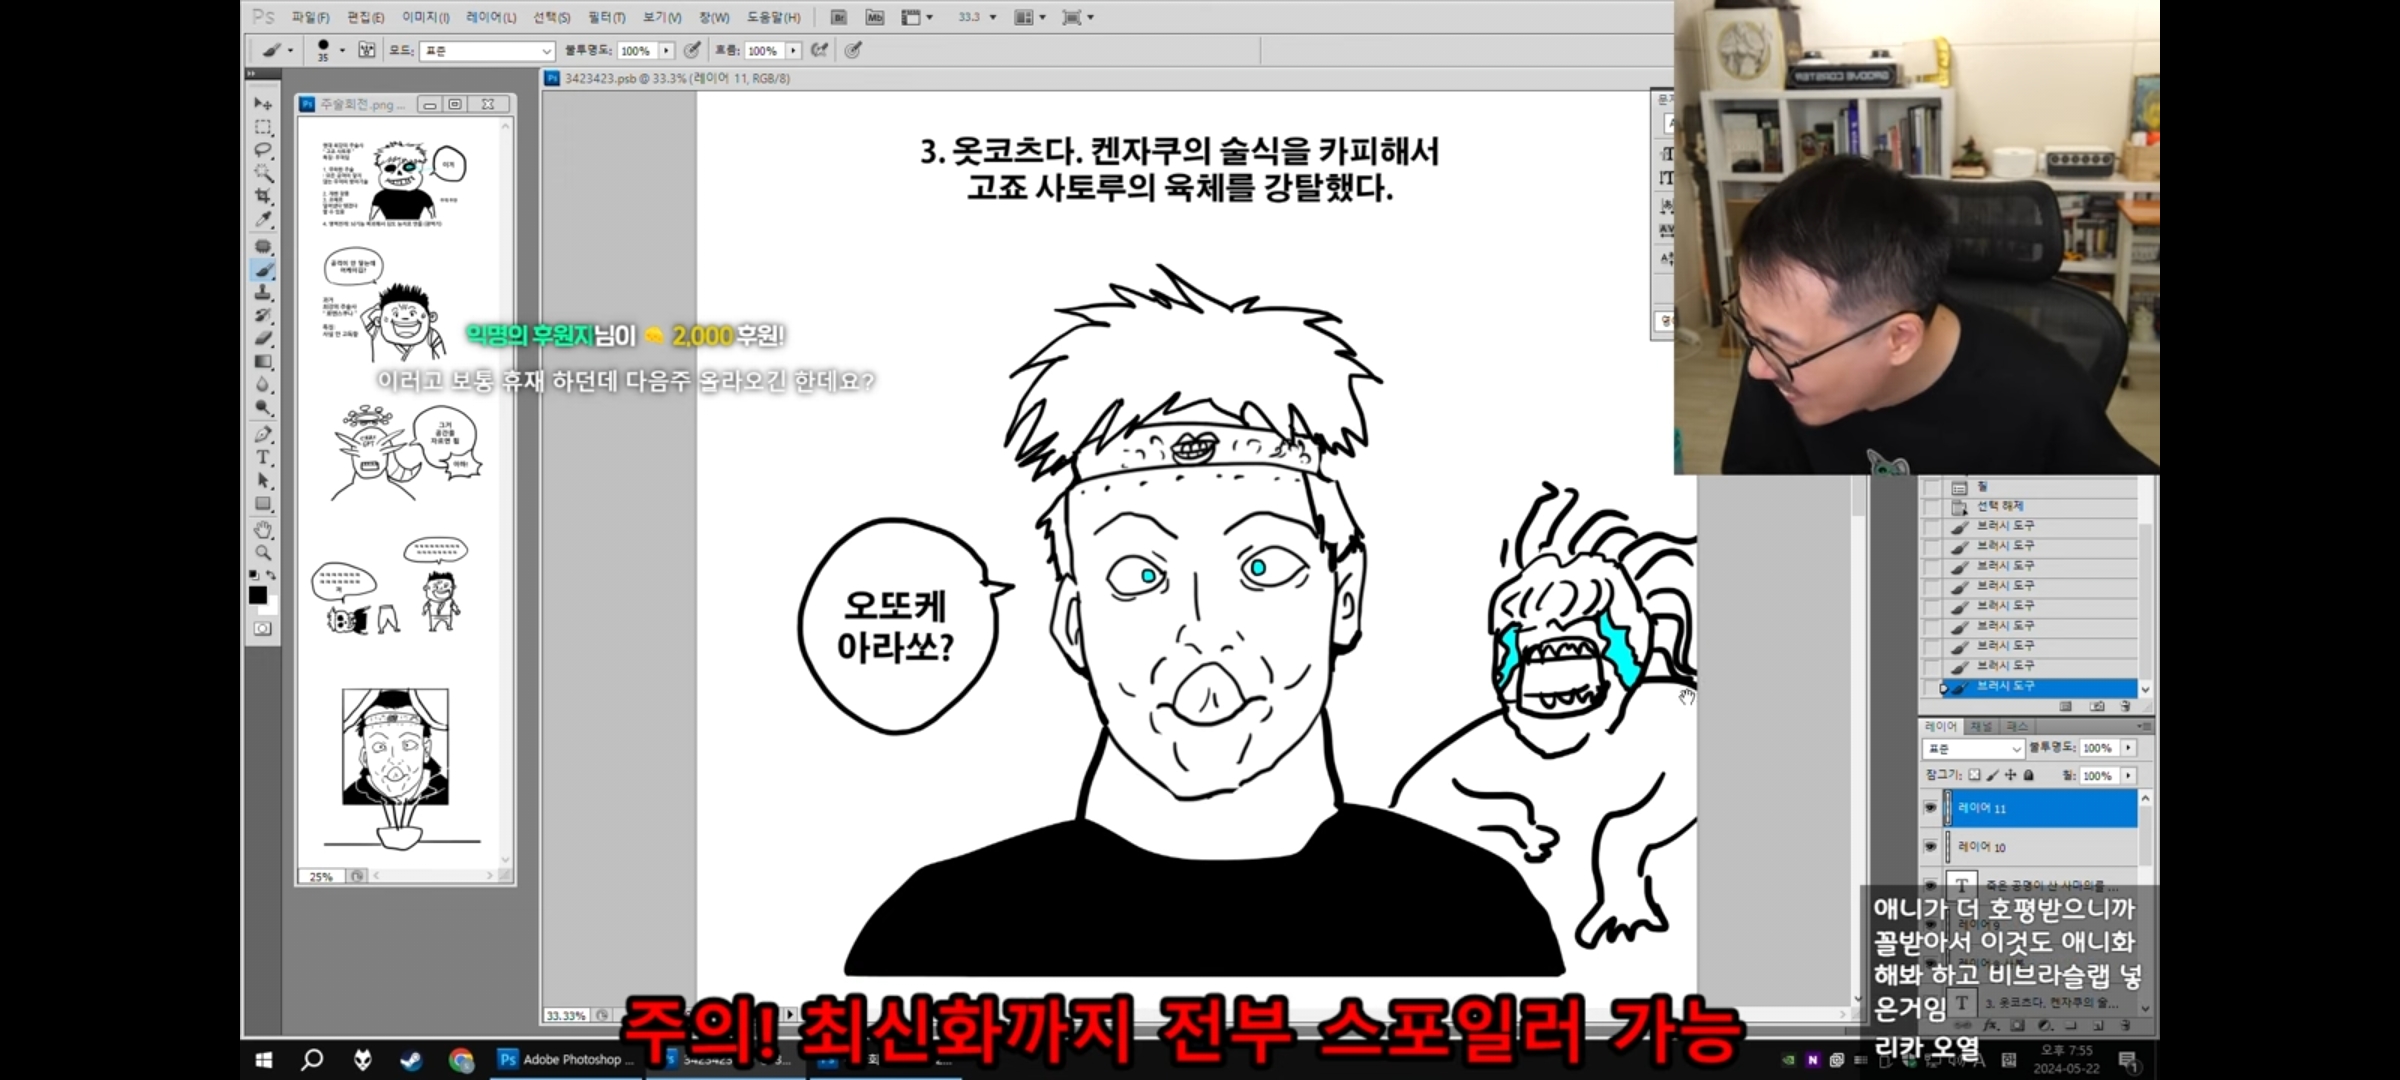Viewport: 2400px width, 1080px height.
Task: Select the History Brush tool
Action: point(263,316)
